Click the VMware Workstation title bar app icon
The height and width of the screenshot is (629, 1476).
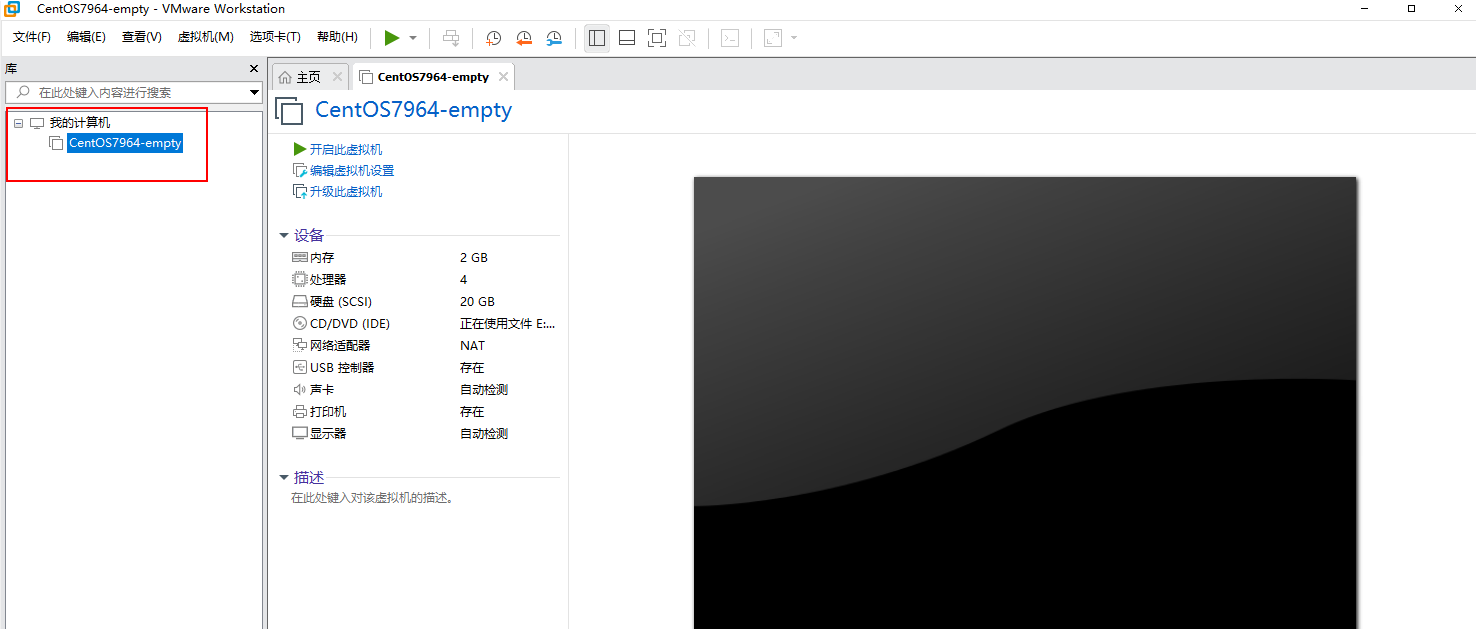click(x=13, y=9)
